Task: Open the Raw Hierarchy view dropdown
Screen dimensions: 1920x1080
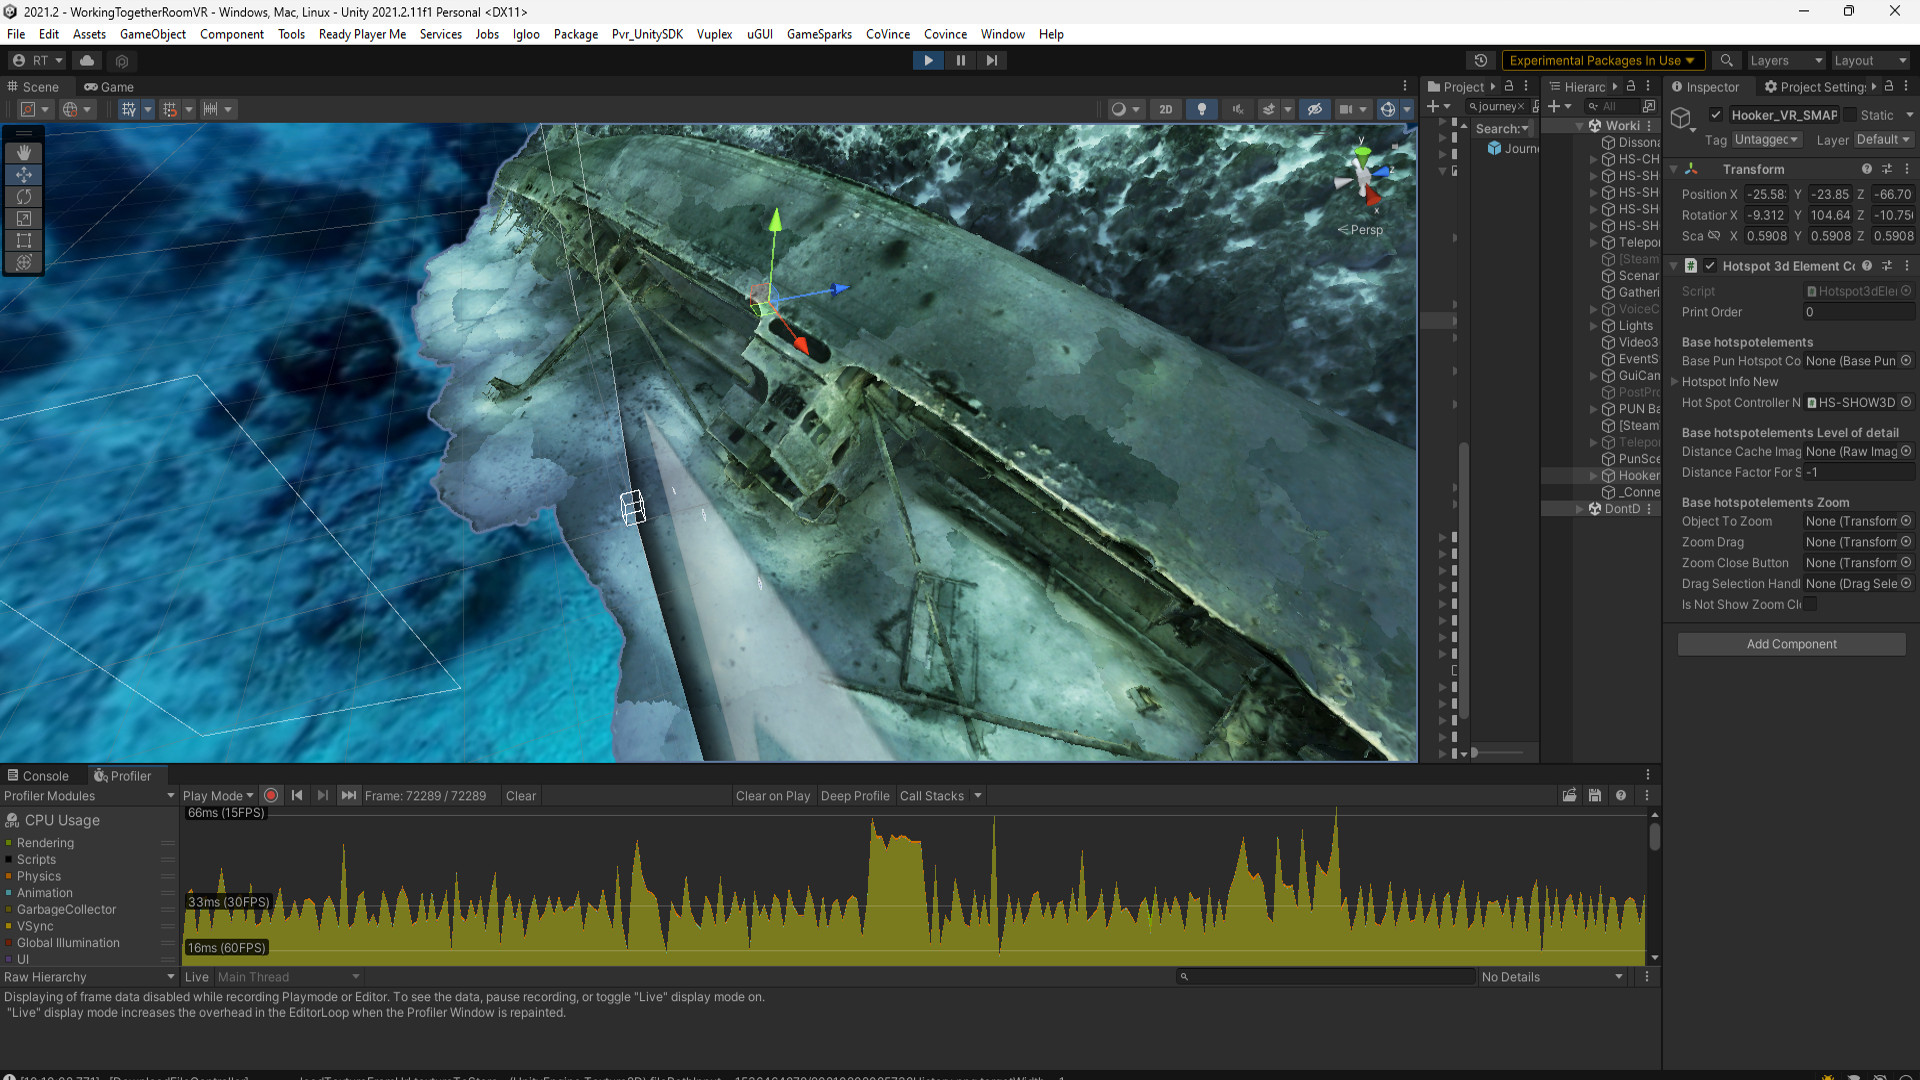Action: click(x=89, y=977)
